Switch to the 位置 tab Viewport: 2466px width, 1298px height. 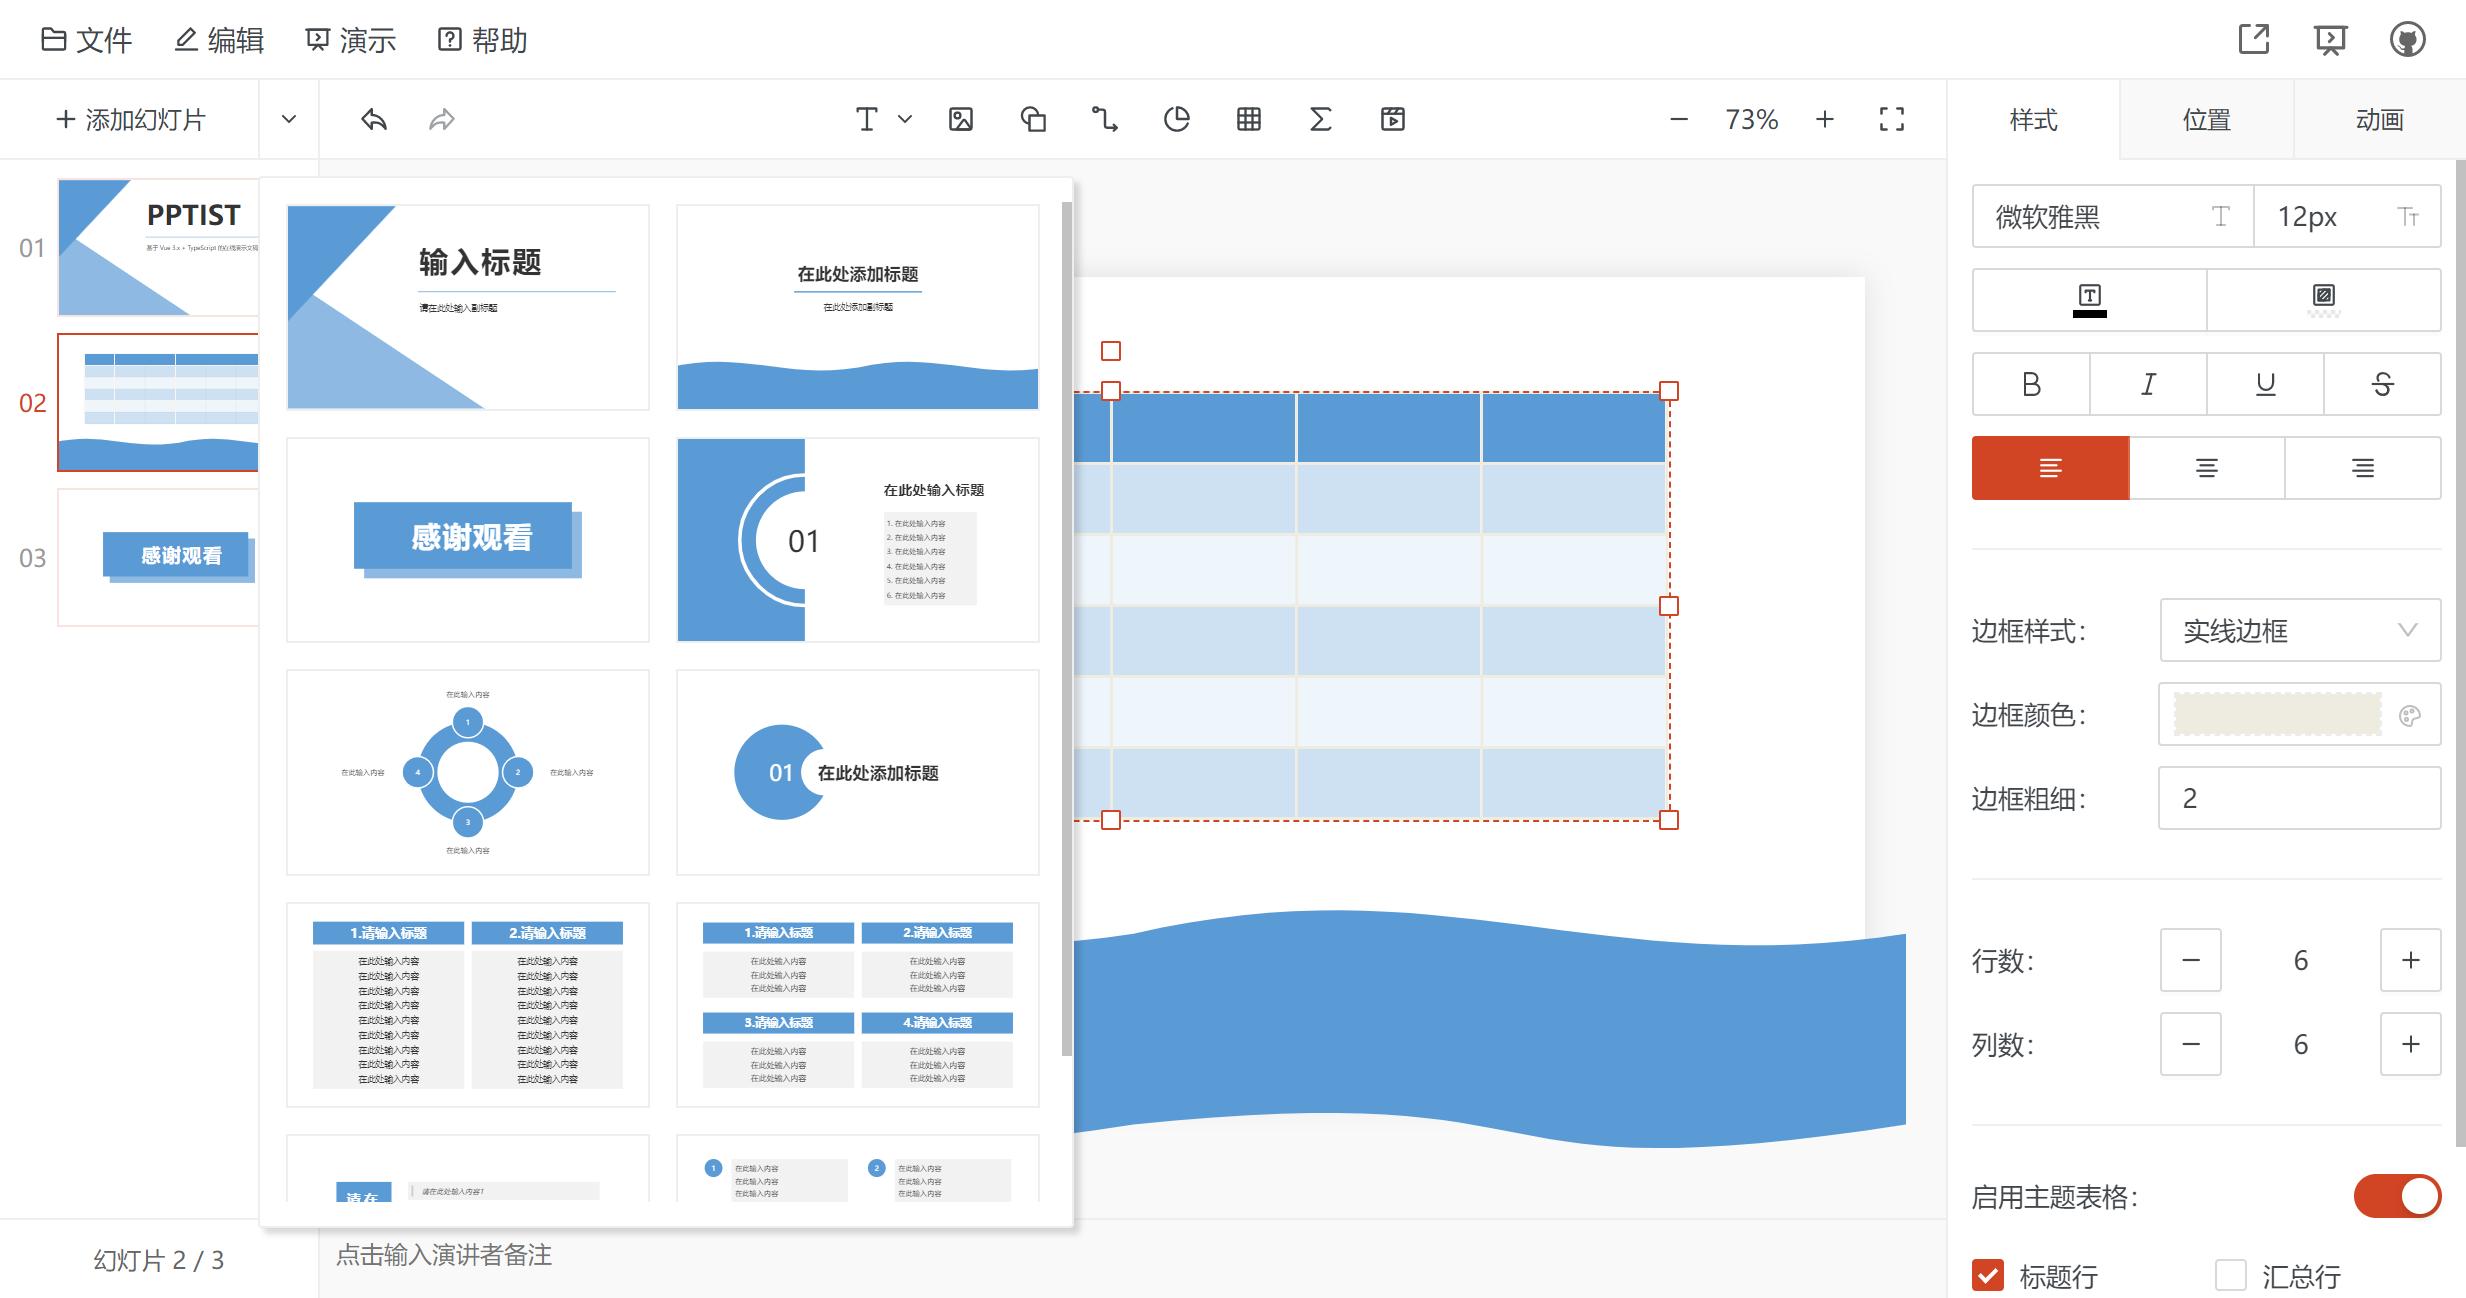pos(2206,120)
